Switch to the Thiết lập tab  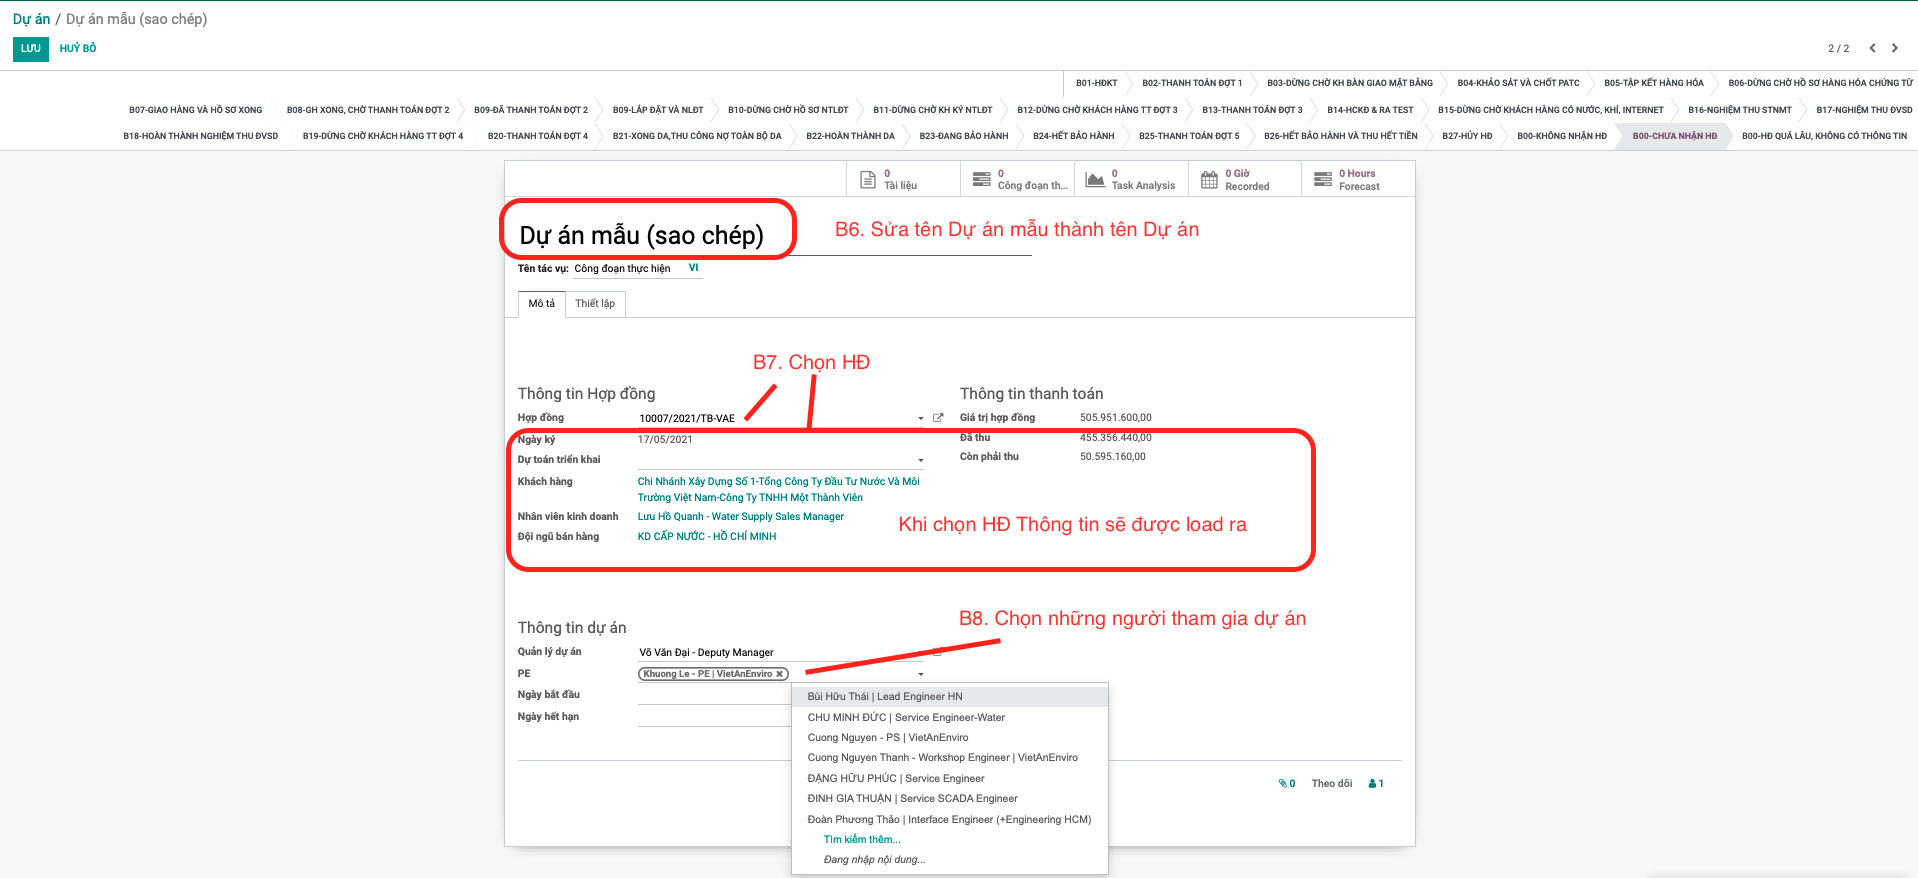[595, 304]
